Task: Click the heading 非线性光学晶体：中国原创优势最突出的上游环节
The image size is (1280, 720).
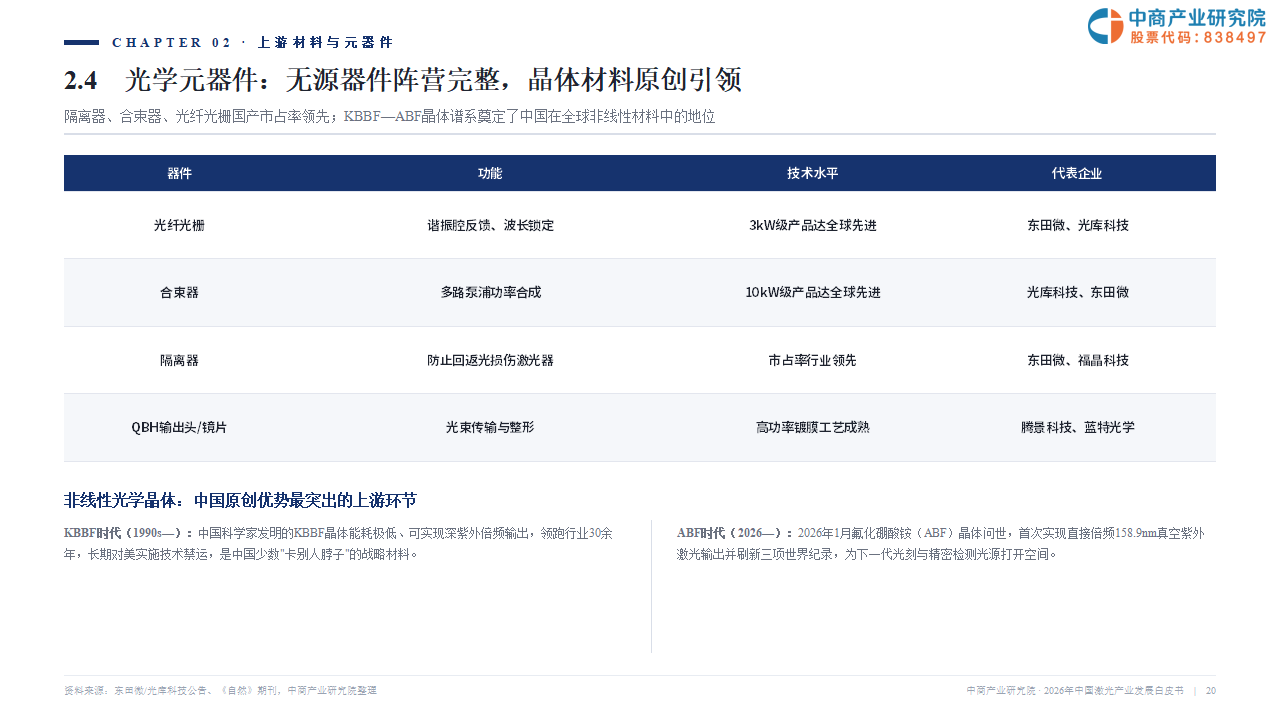Action: click(x=240, y=500)
